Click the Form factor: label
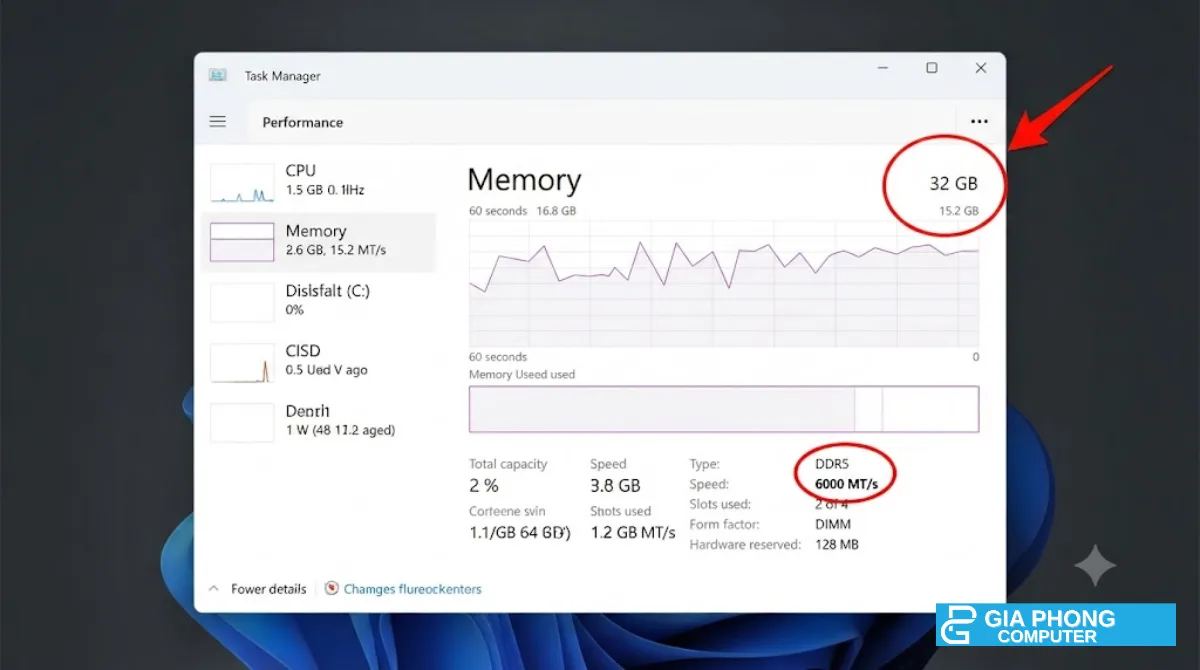Screen dimensions: 1200x670 (724, 524)
